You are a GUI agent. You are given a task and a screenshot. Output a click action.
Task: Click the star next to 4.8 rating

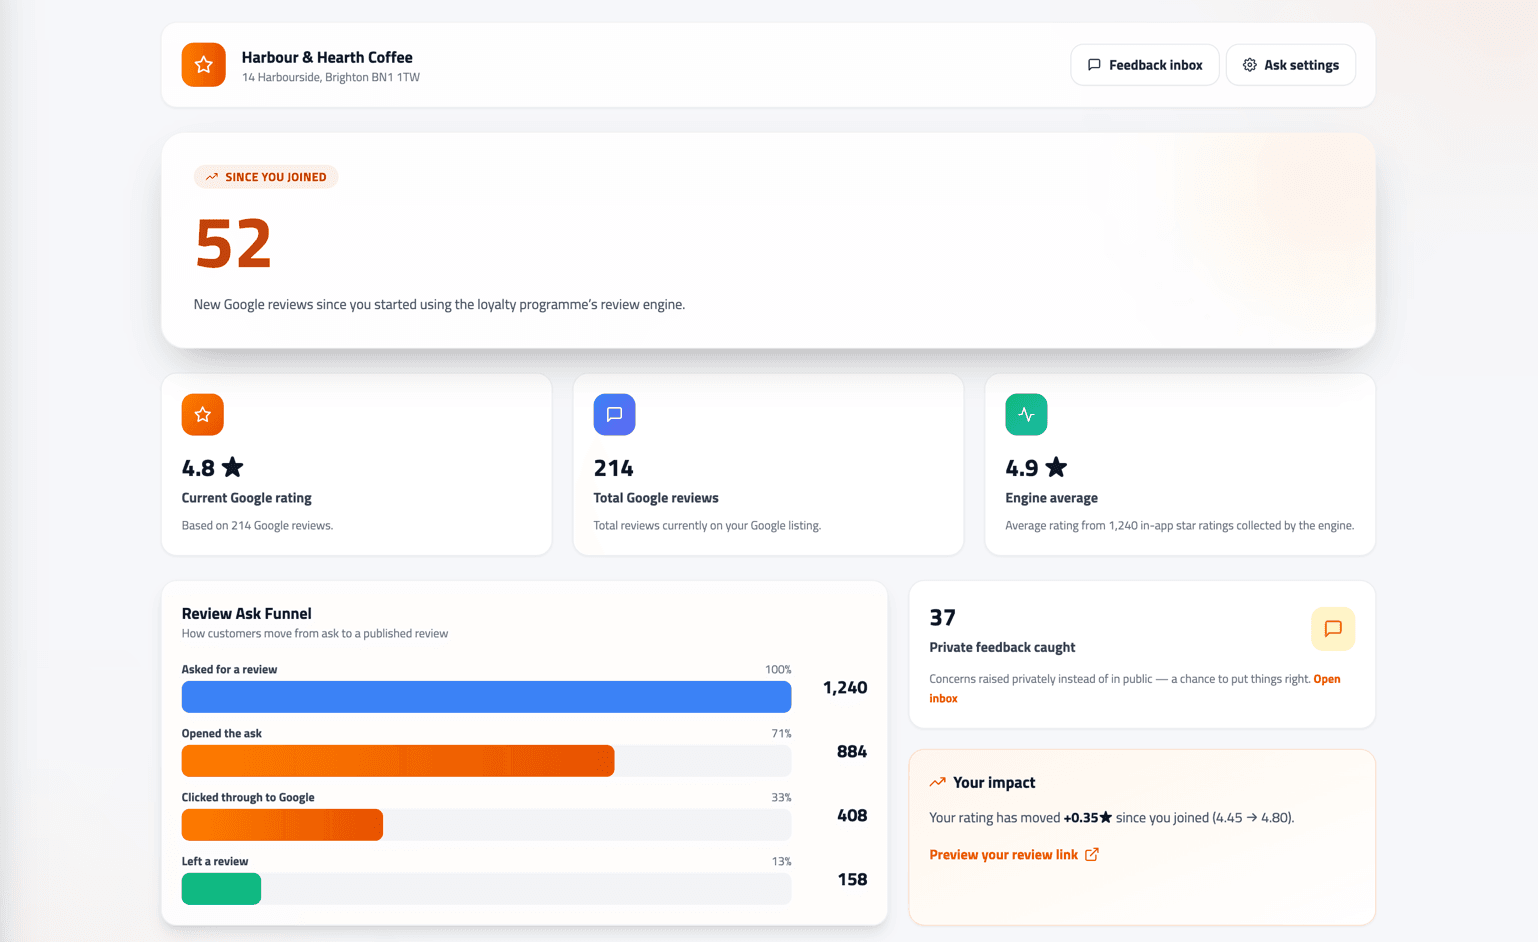(x=232, y=467)
